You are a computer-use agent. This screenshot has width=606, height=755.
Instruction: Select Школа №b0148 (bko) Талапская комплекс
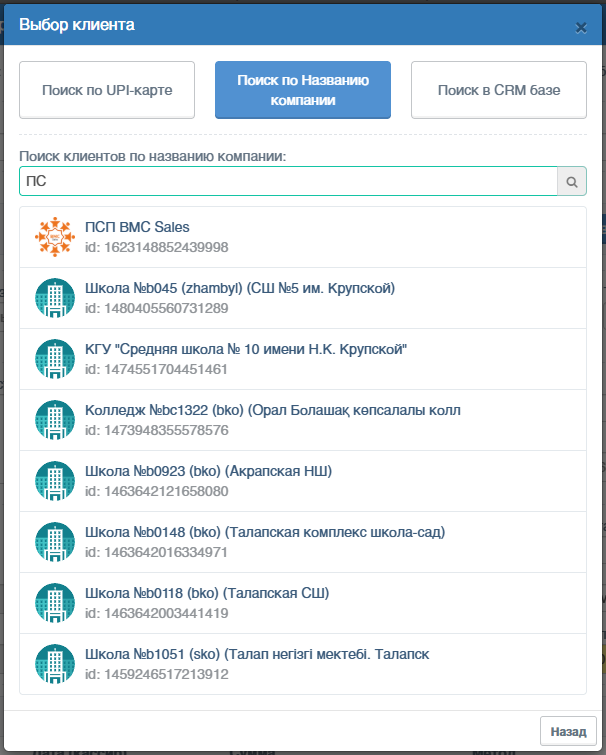pos(265,532)
